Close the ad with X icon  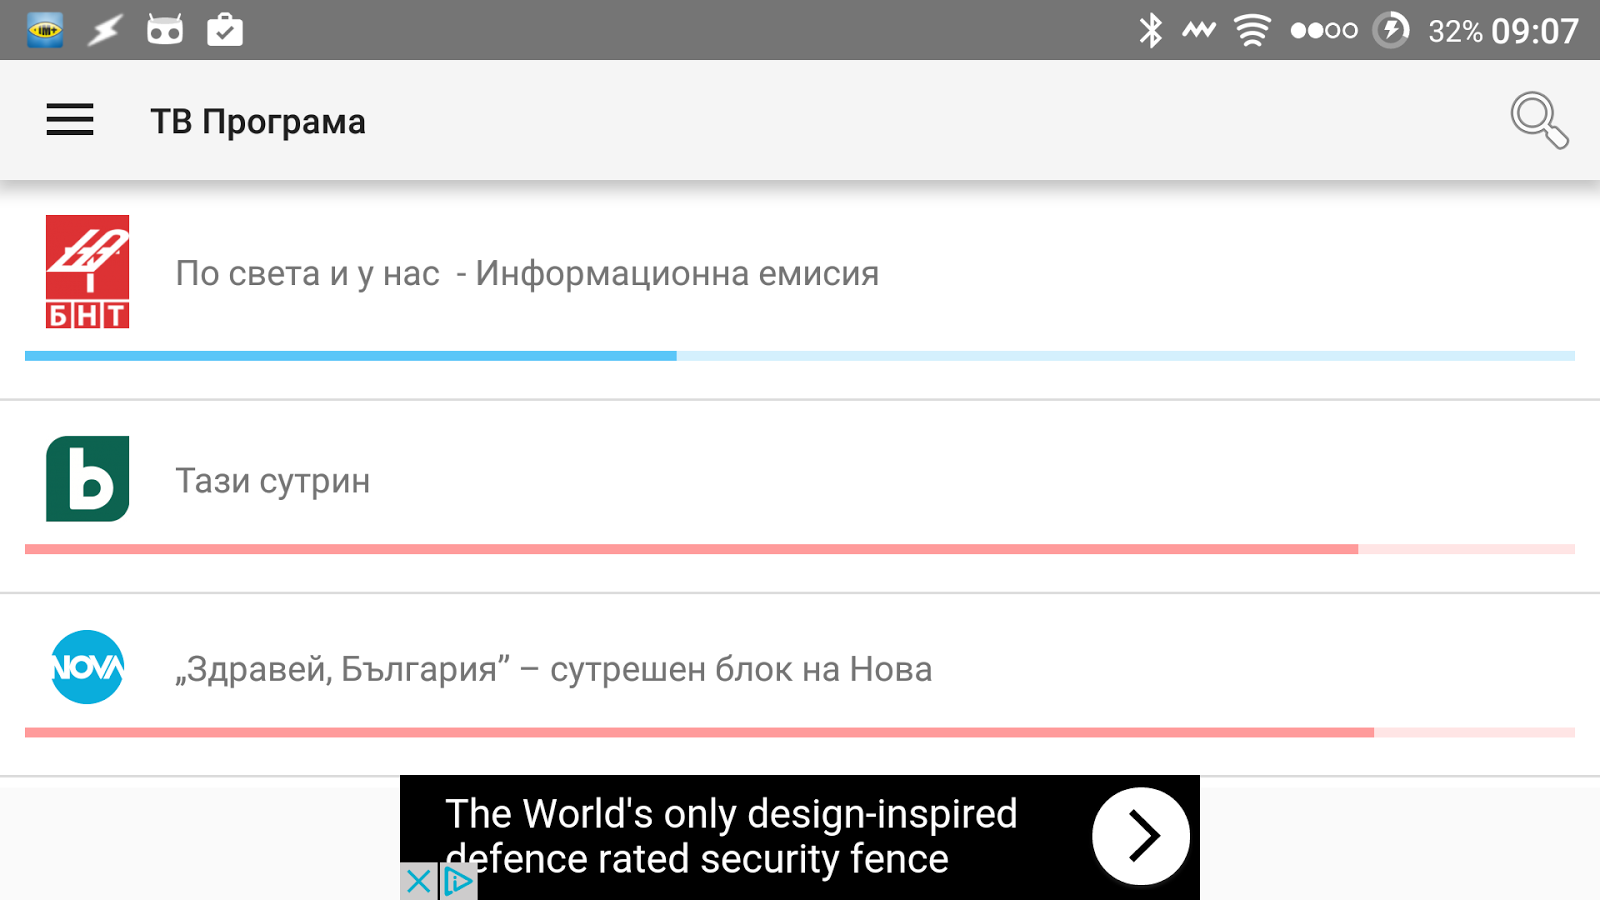click(419, 881)
